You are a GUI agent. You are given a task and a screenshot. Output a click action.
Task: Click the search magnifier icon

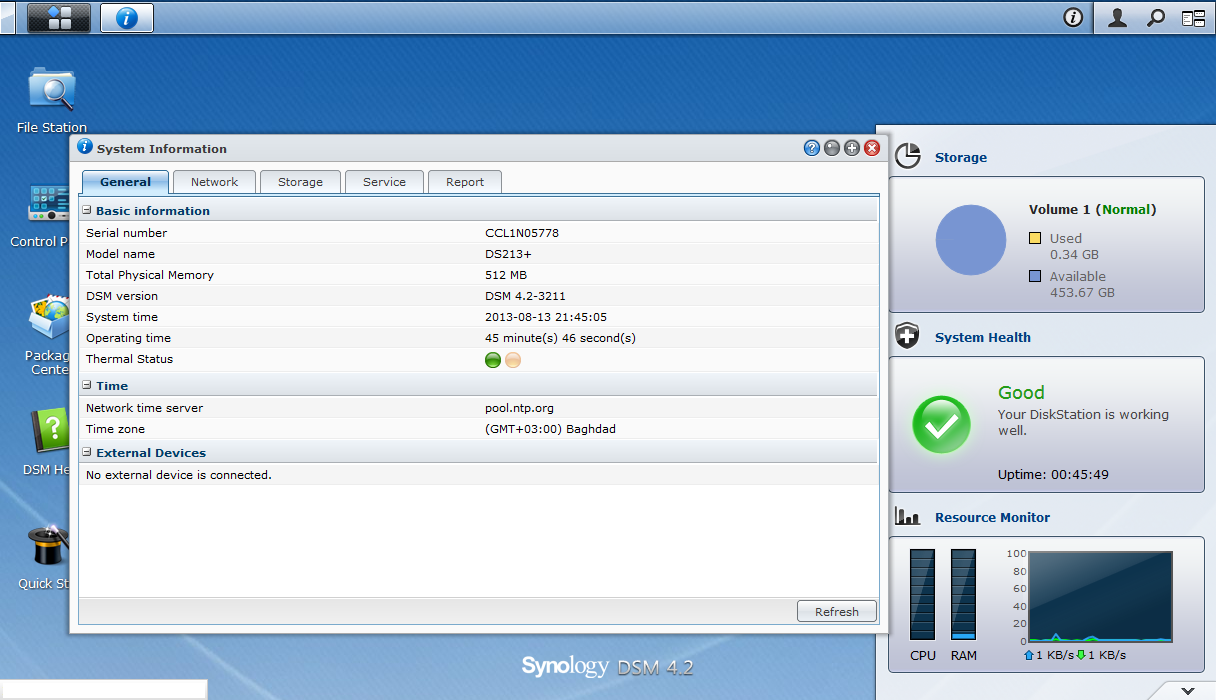(x=1155, y=17)
